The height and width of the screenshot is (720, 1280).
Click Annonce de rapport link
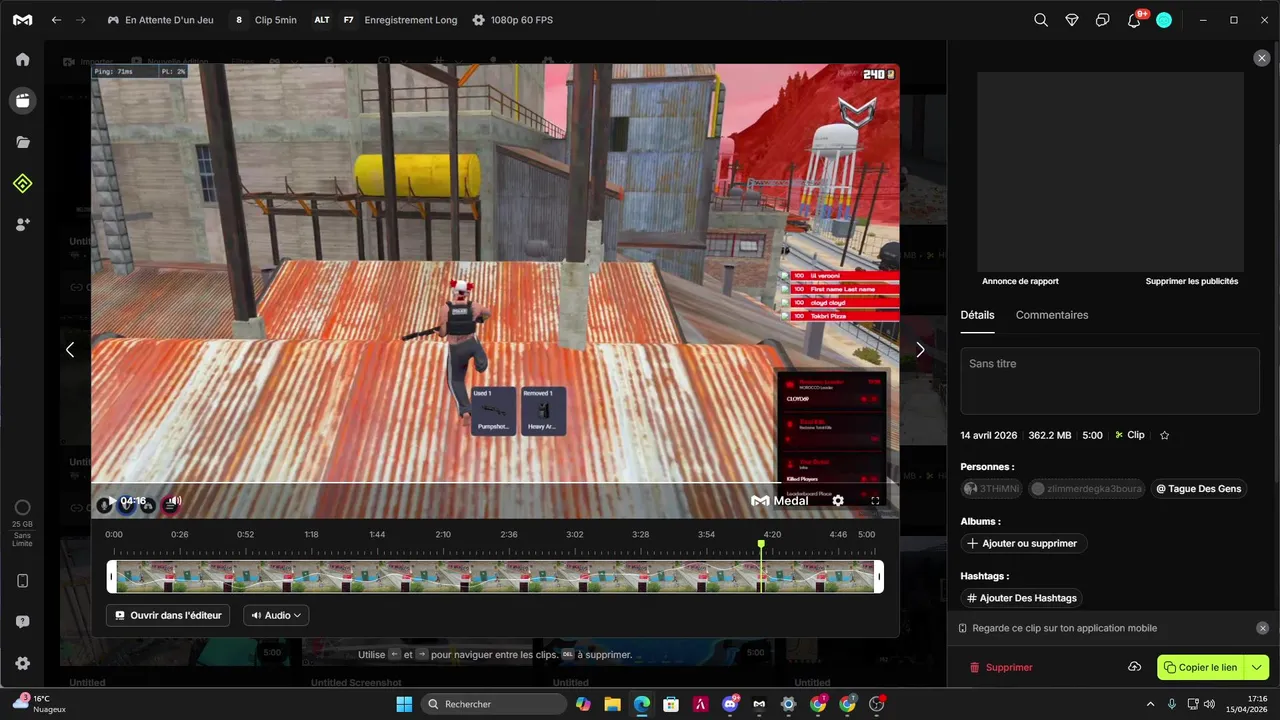[1020, 281]
